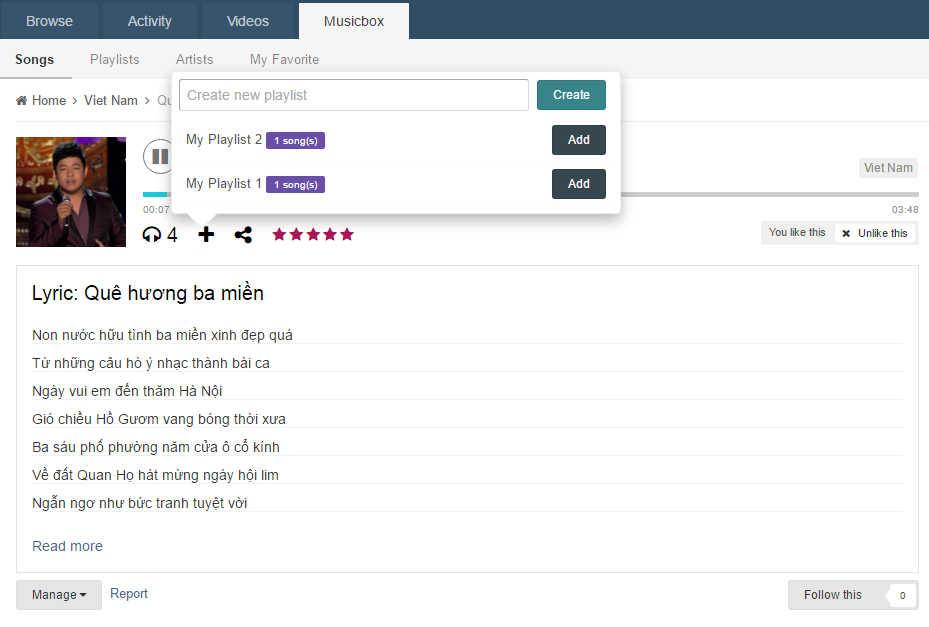Focus the Create new playlist field
Viewport: 929px width, 627px height.
(353, 95)
